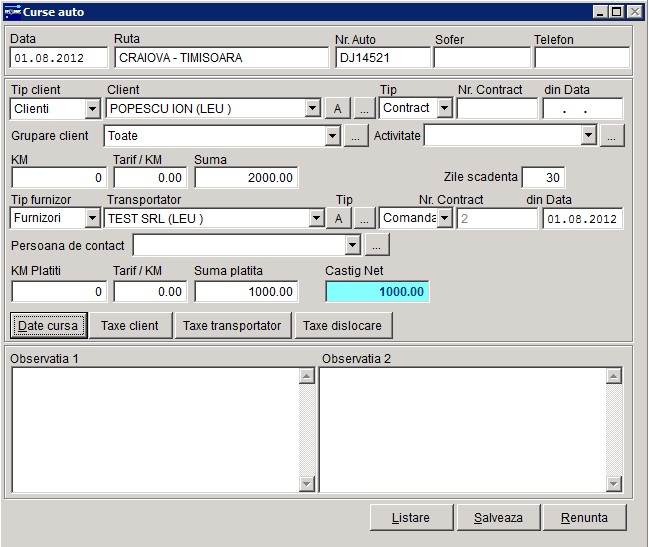Click the Salveaza button
The width and height of the screenshot is (649, 547).
tap(499, 518)
